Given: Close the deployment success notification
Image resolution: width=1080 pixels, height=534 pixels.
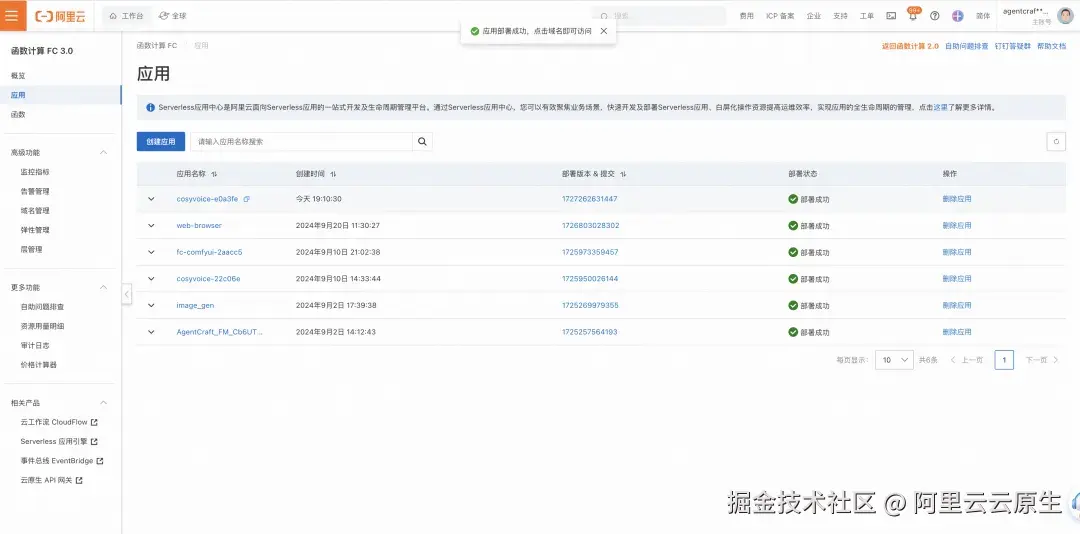Looking at the screenshot, I should click(603, 31).
